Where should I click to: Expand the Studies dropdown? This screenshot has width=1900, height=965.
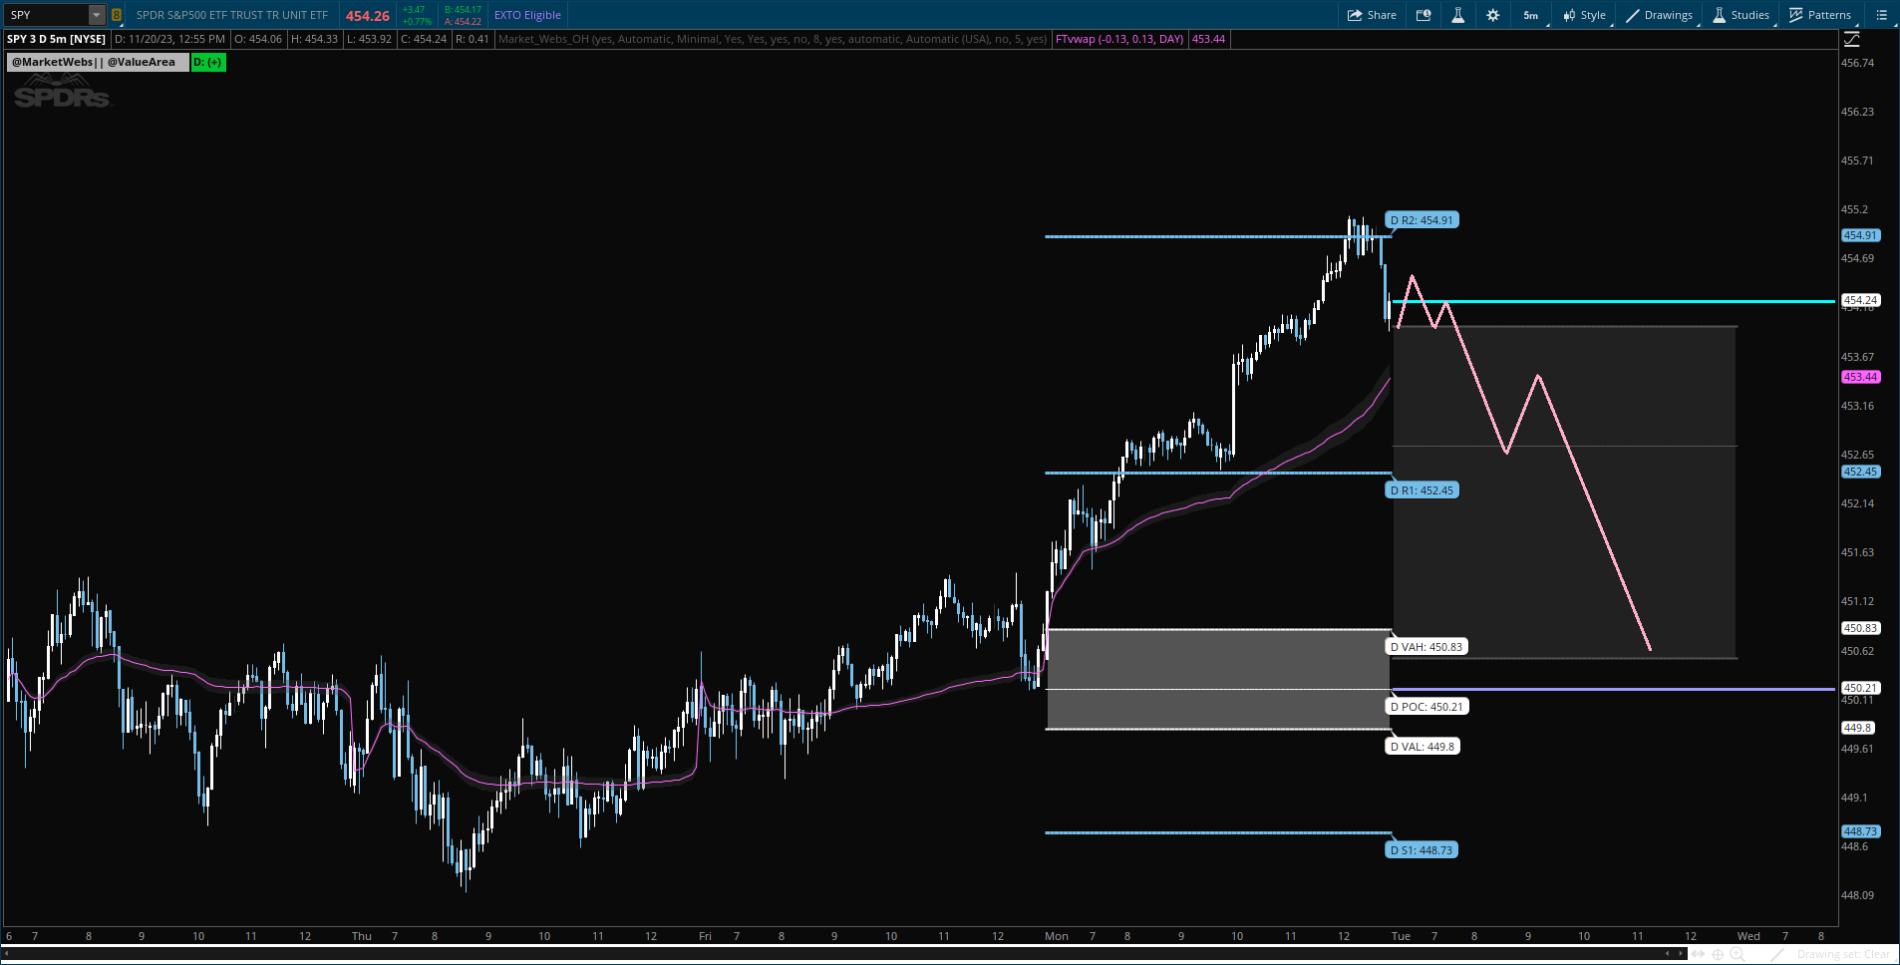pos(1741,15)
